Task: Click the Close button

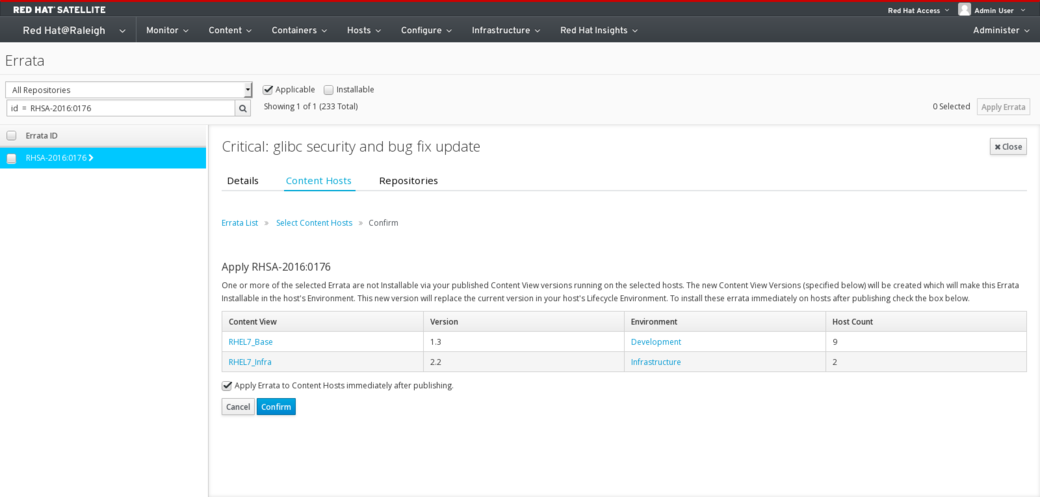Action: pos(1008,147)
